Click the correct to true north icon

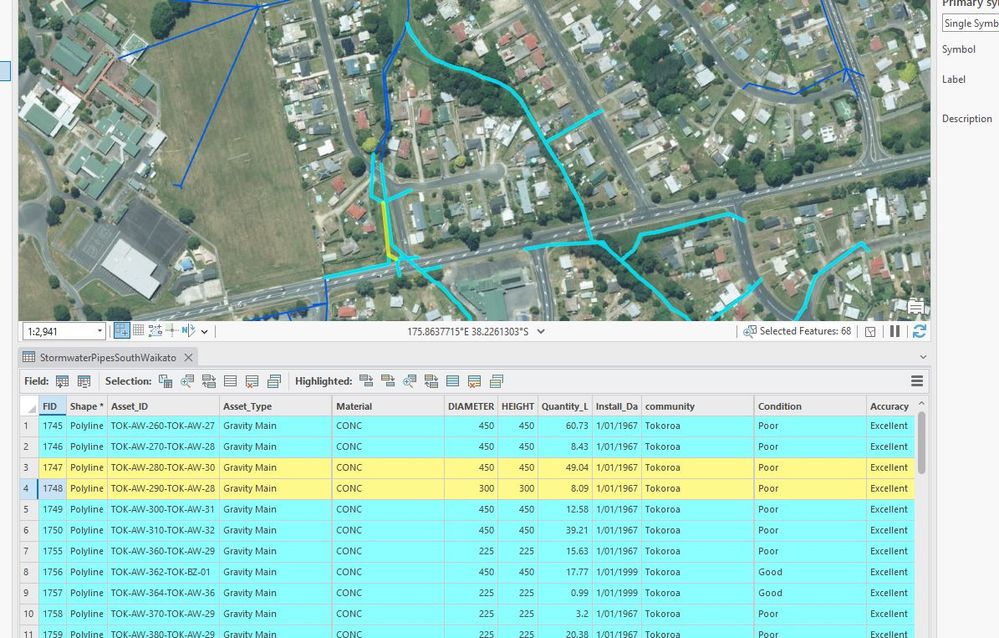188,330
